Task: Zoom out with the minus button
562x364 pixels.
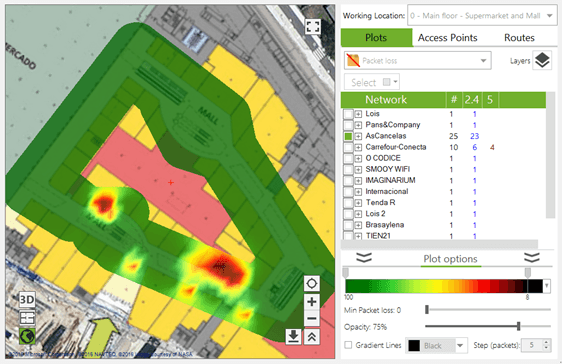Action: pyautogui.click(x=311, y=318)
